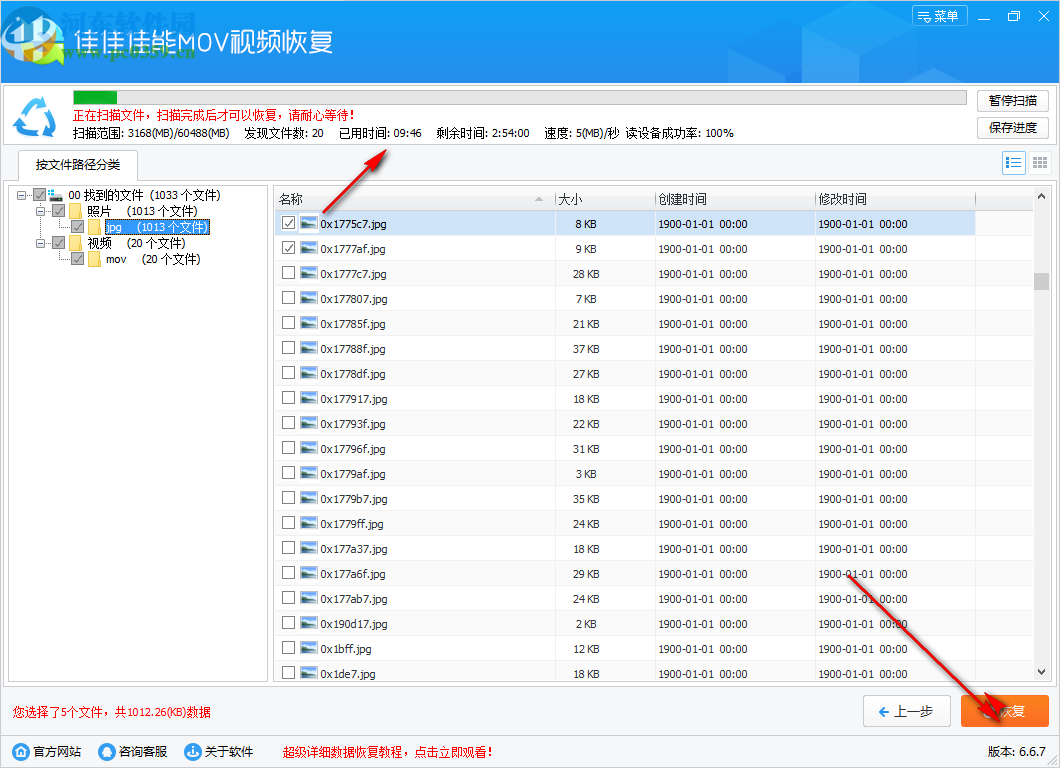
Task: Toggle checkbox for 视频 folder
Action: pyautogui.click(x=59, y=243)
